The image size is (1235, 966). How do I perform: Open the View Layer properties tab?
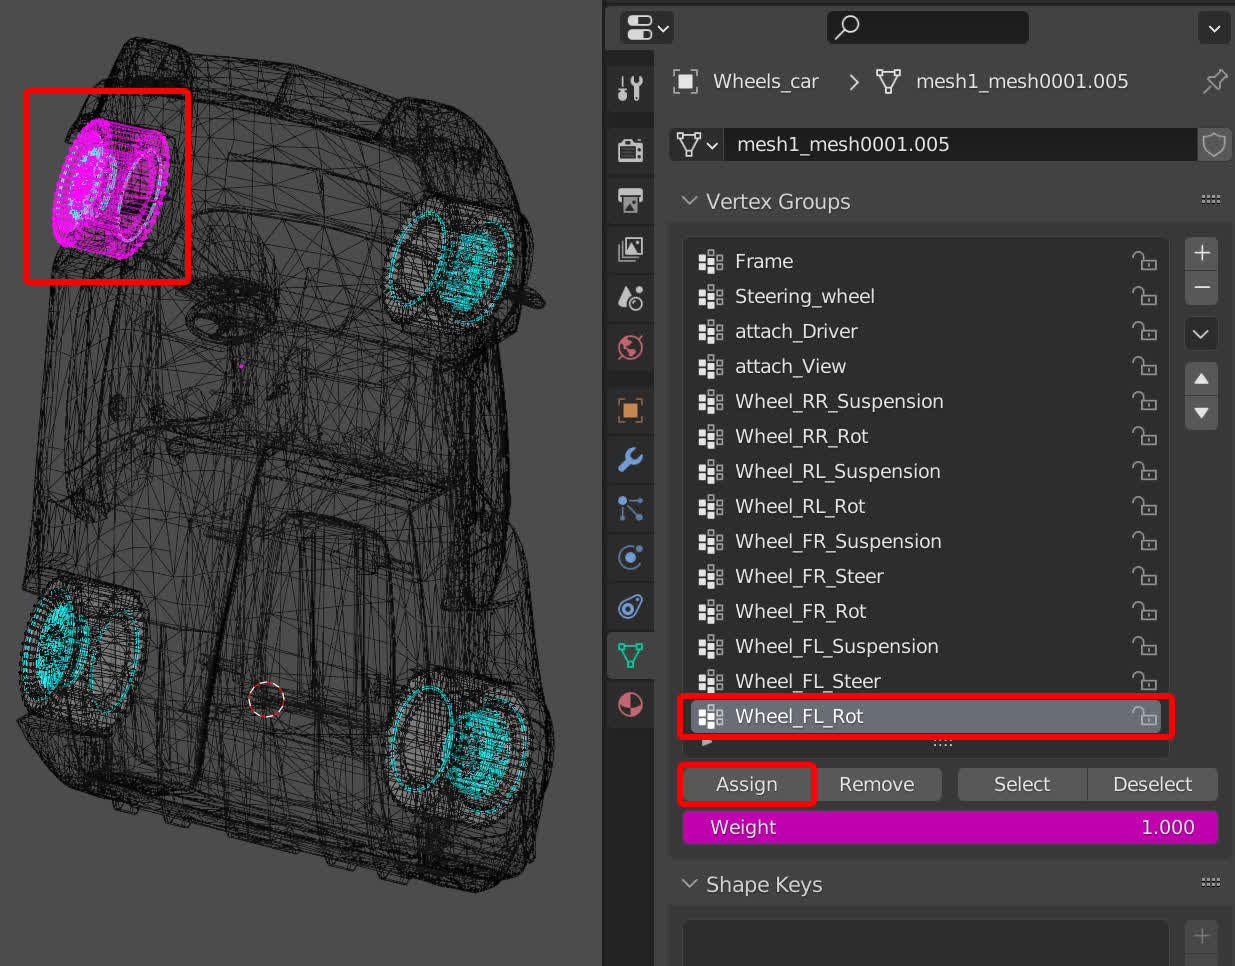[x=630, y=249]
